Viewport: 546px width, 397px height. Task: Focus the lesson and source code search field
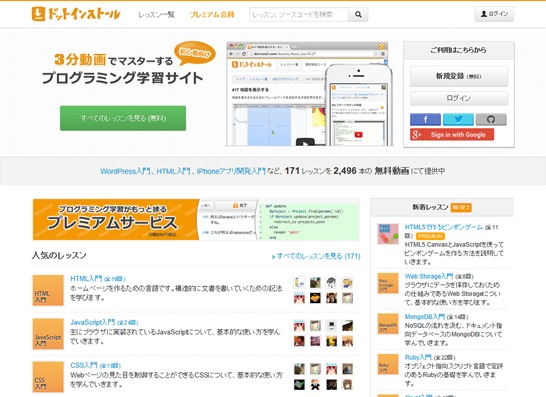pyautogui.click(x=299, y=14)
